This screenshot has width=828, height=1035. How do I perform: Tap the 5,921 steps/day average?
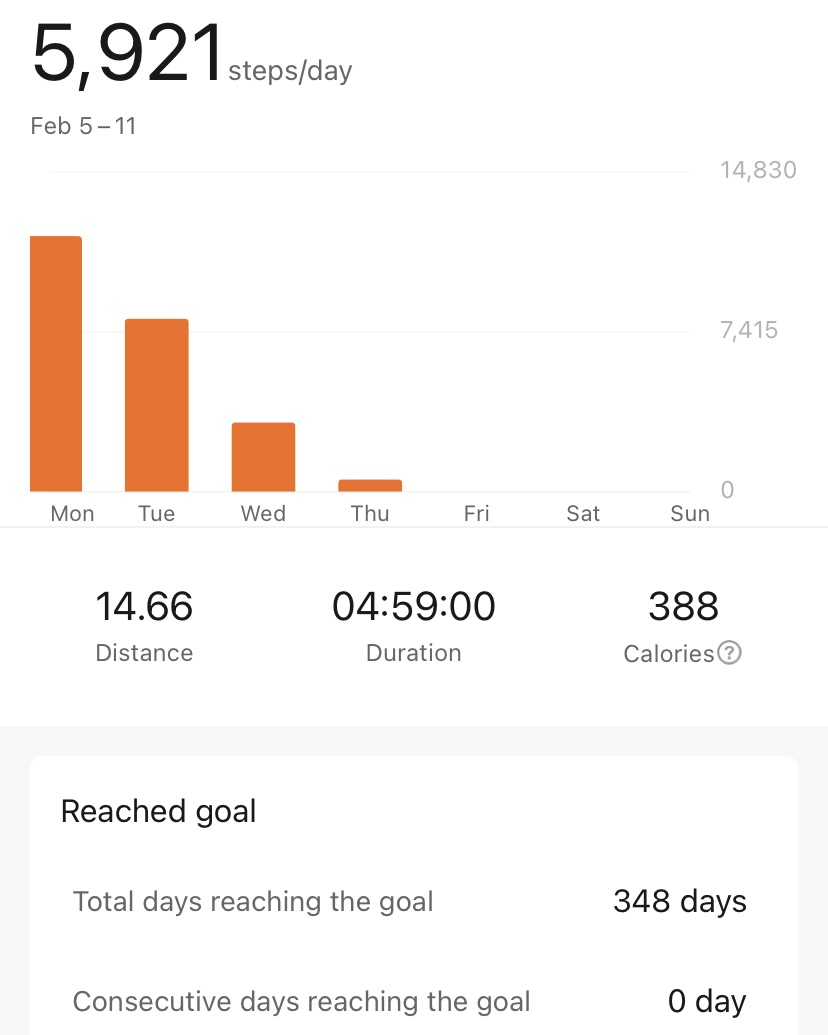point(191,53)
